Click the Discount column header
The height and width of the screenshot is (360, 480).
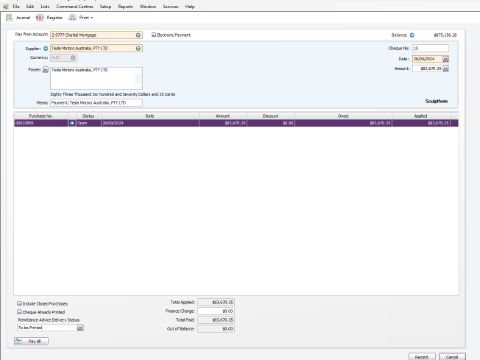pyautogui.click(x=271, y=116)
